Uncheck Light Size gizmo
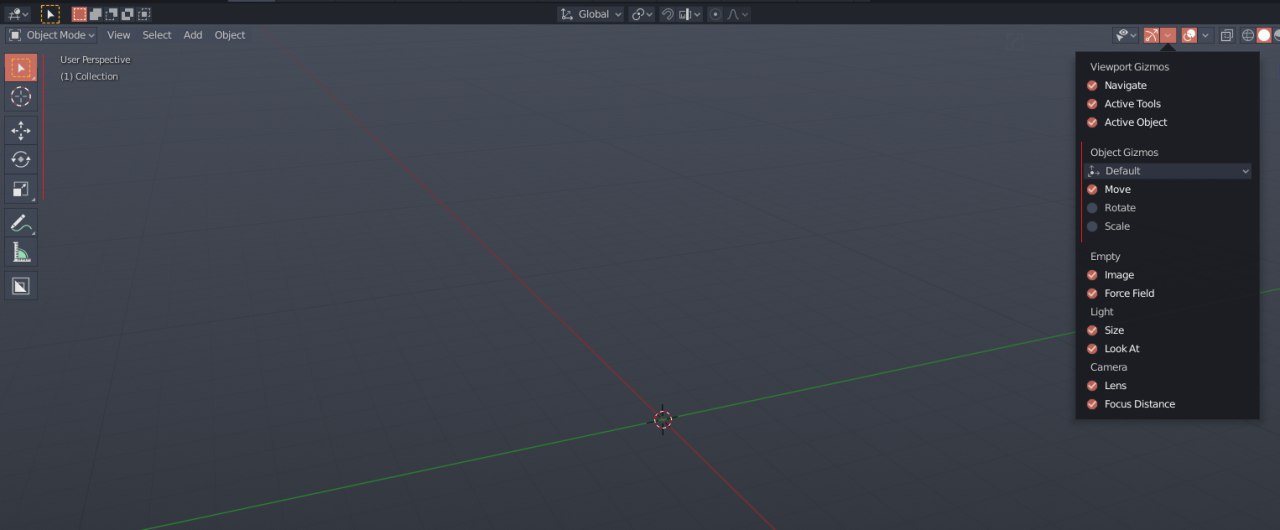The height and width of the screenshot is (530, 1280). click(1092, 330)
